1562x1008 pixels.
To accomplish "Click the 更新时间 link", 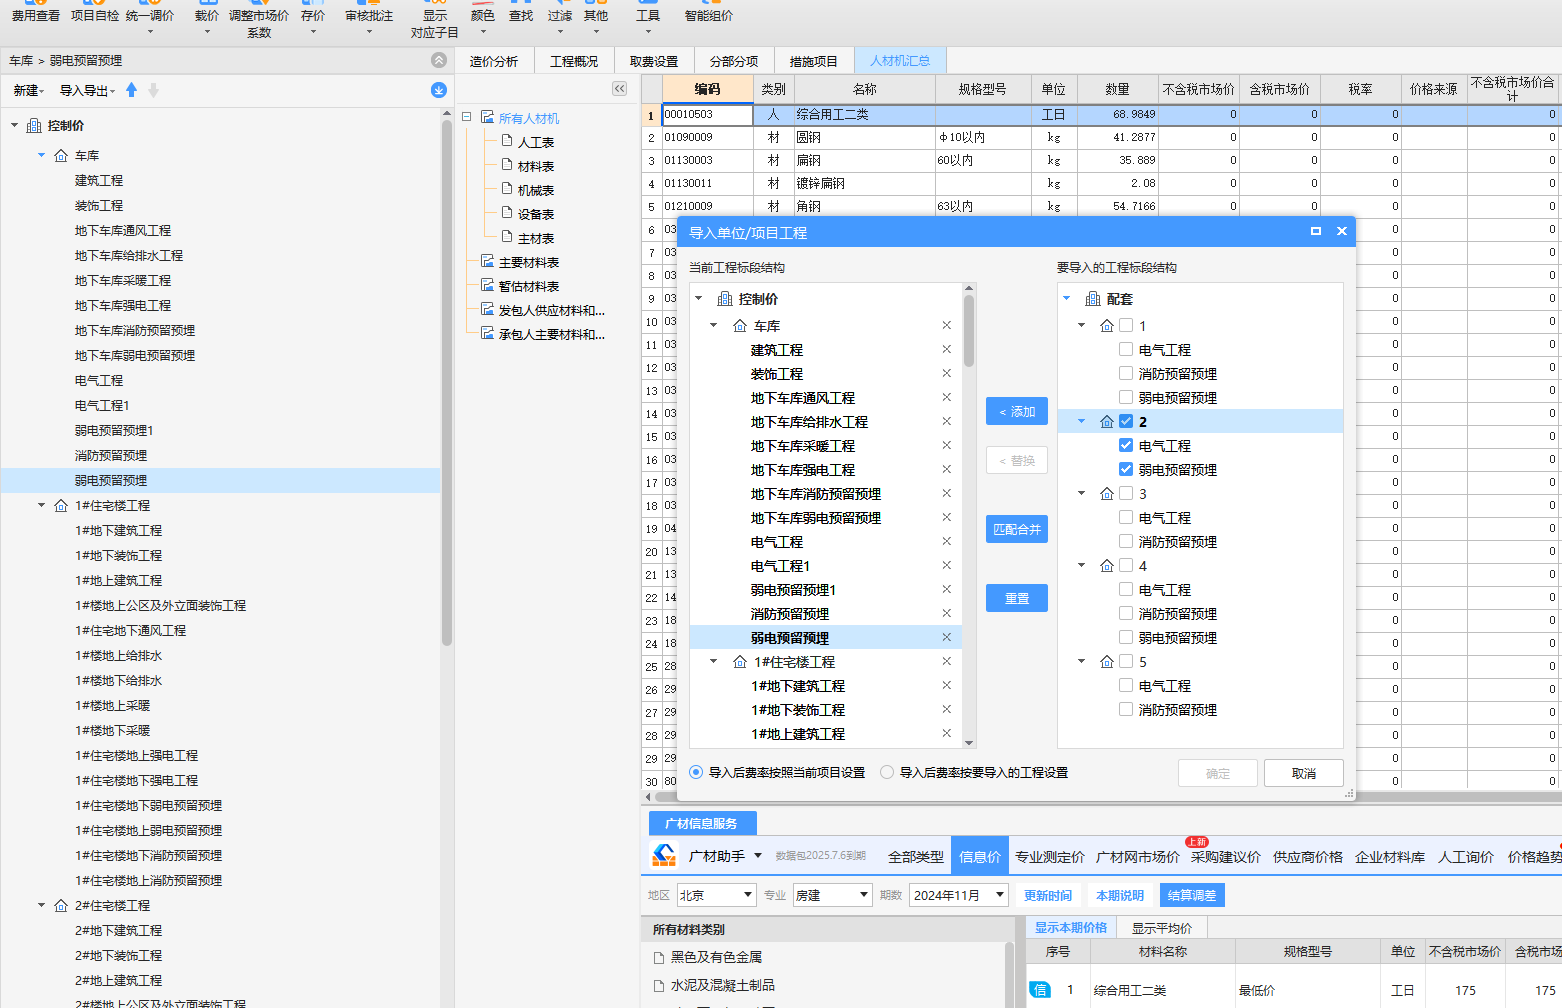I will pos(1048,896).
